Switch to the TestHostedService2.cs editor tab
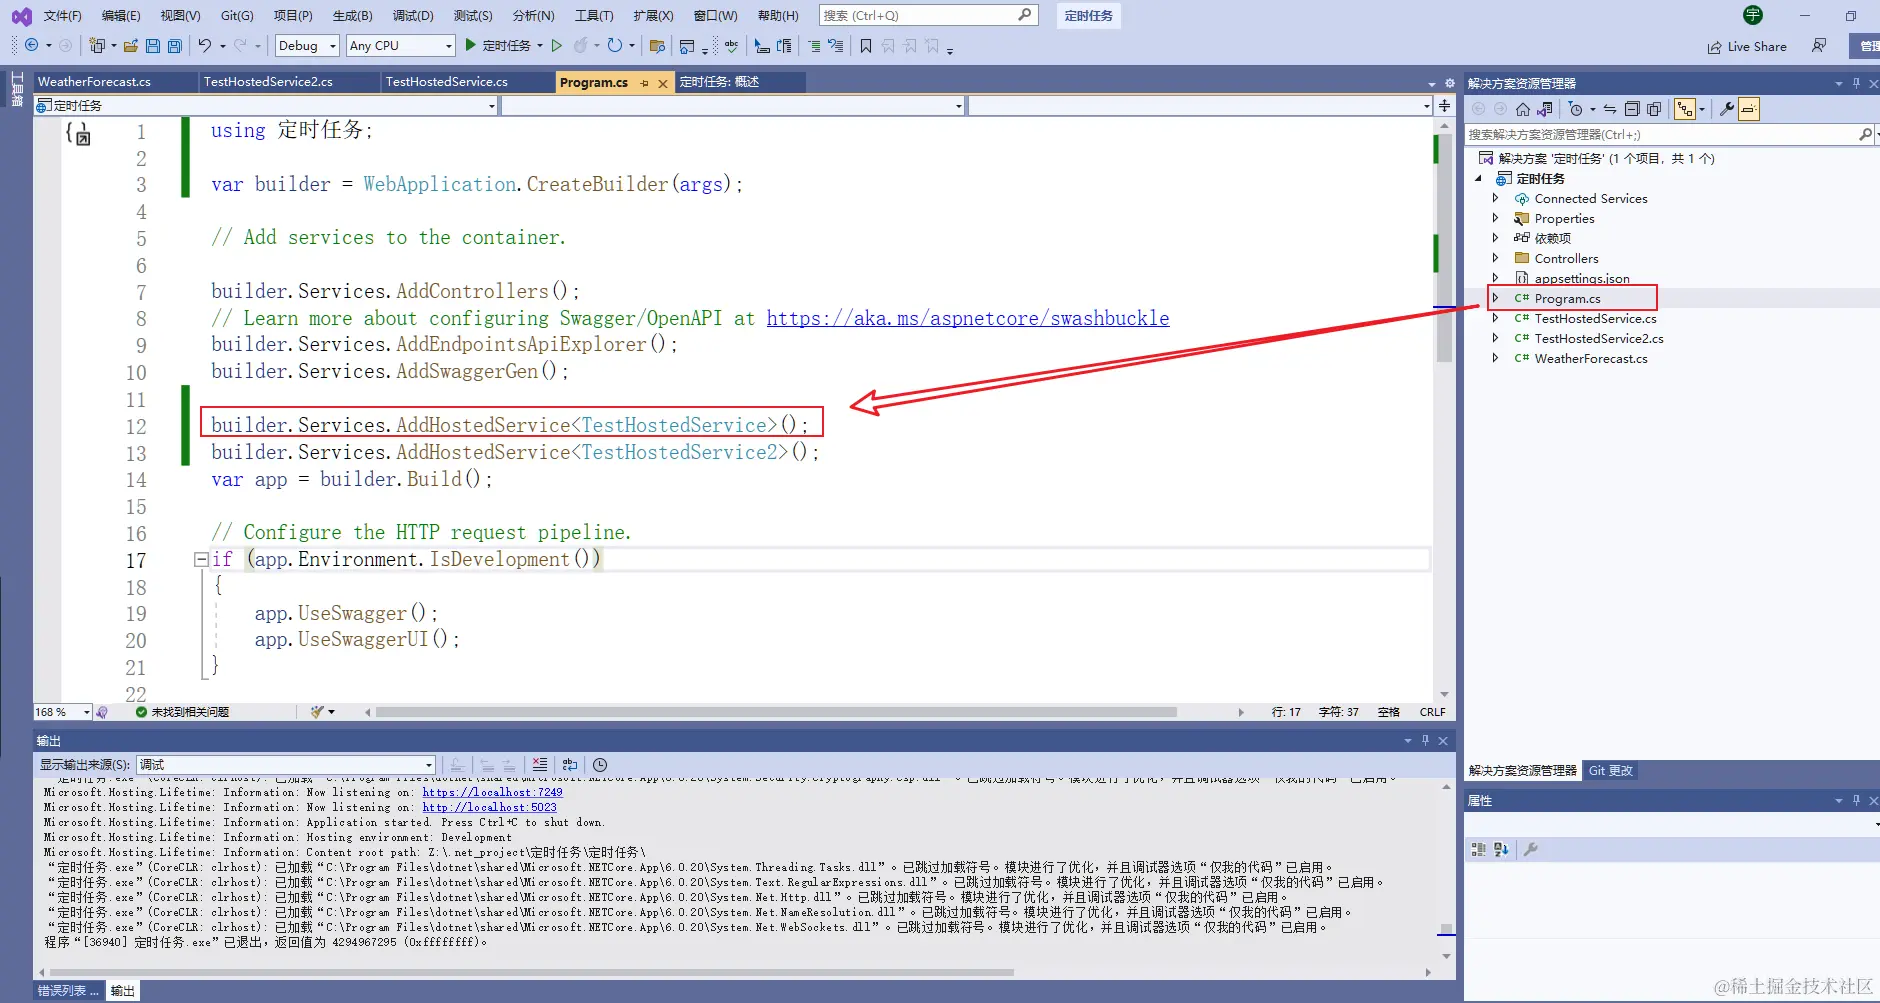This screenshot has height=1003, width=1880. coord(268,82)
